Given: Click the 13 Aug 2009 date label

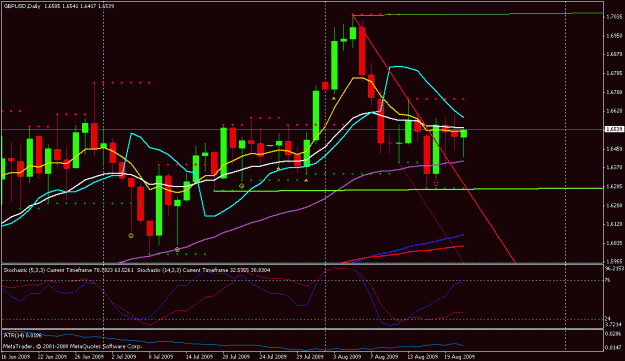Looking at the screenshot, I should pyautogui.click(x=422, y=357).
